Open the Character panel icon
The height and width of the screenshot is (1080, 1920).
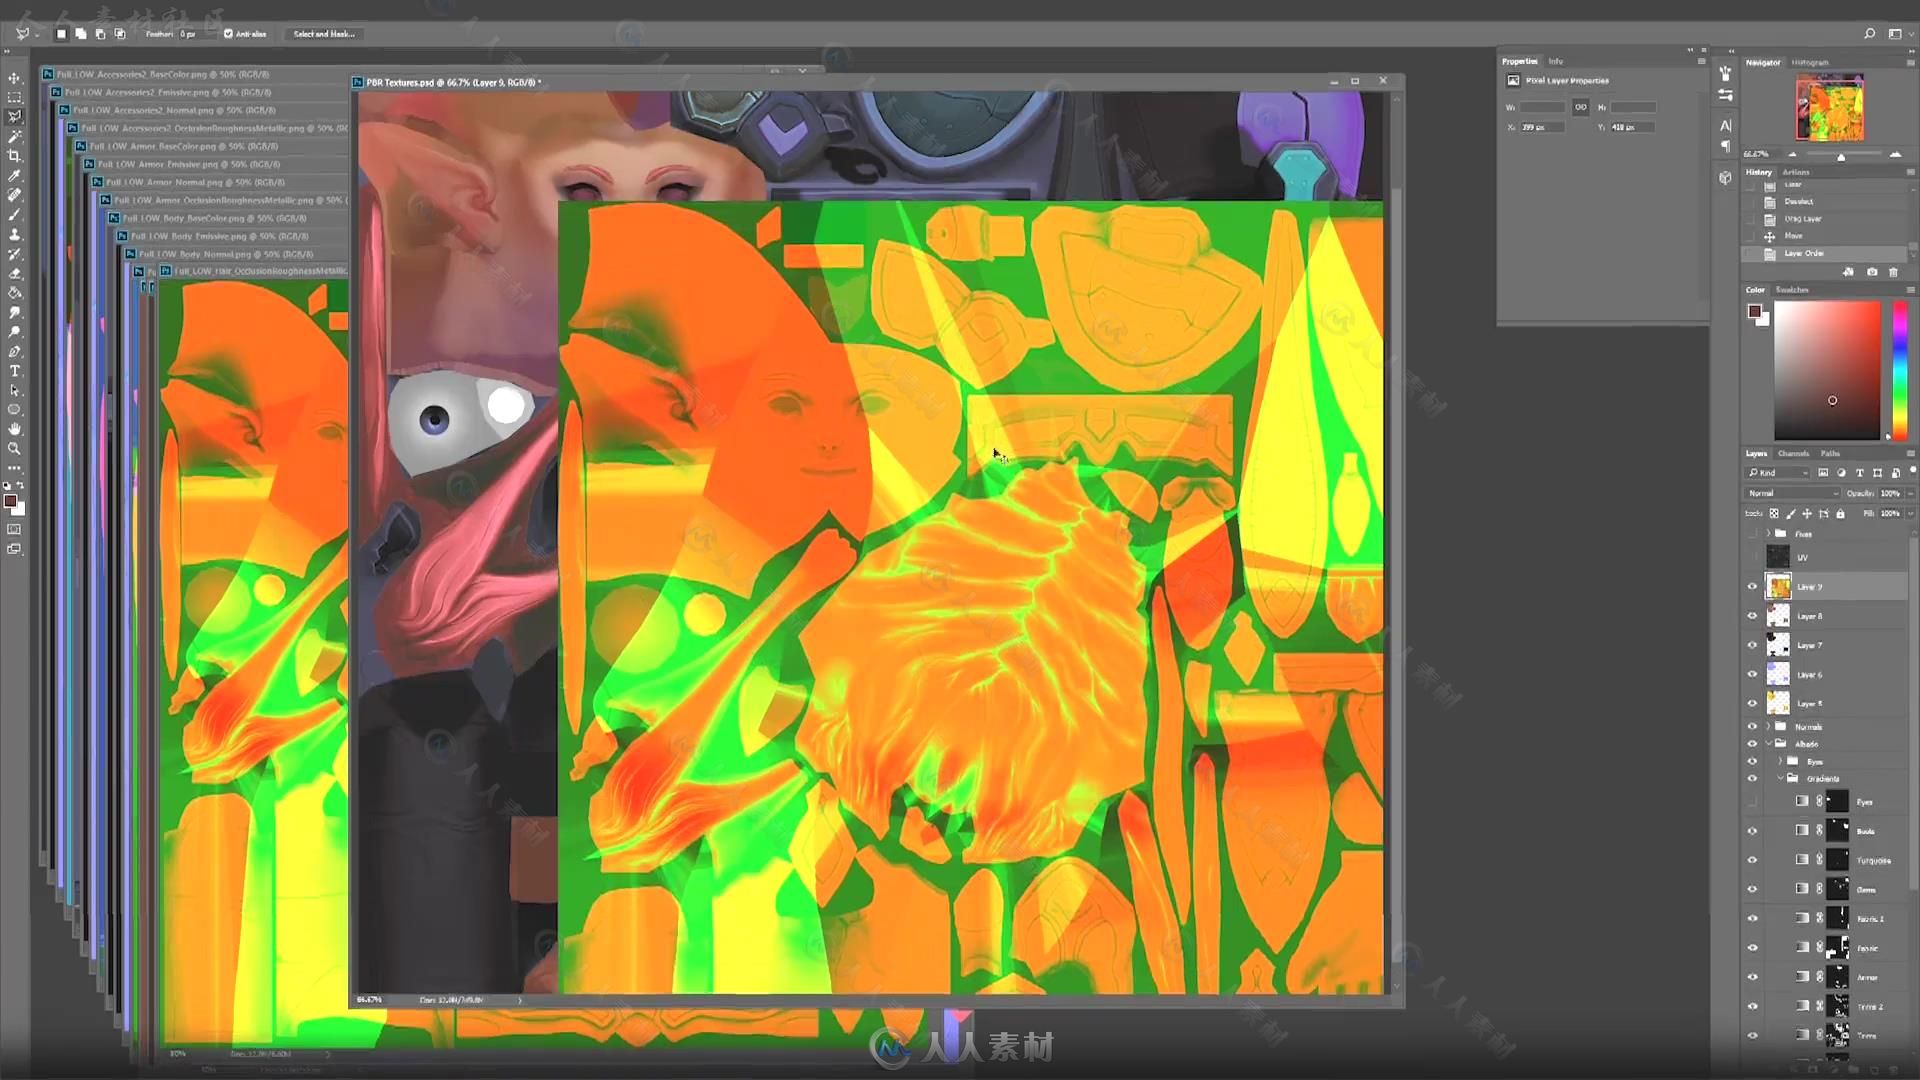click(1726, 125)
